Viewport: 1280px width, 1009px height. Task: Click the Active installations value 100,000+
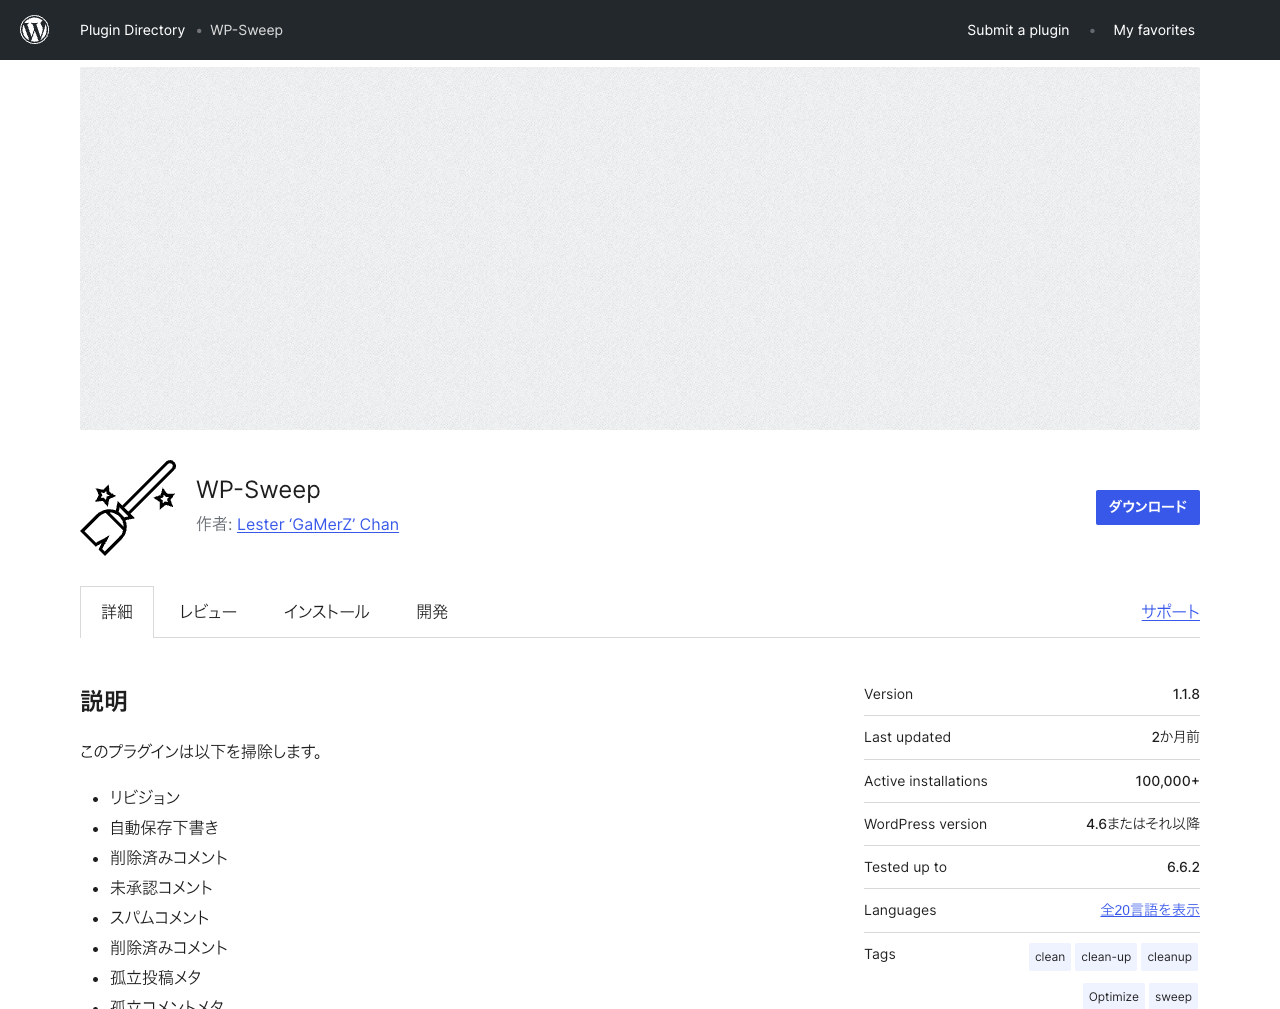pos(1167,781)
